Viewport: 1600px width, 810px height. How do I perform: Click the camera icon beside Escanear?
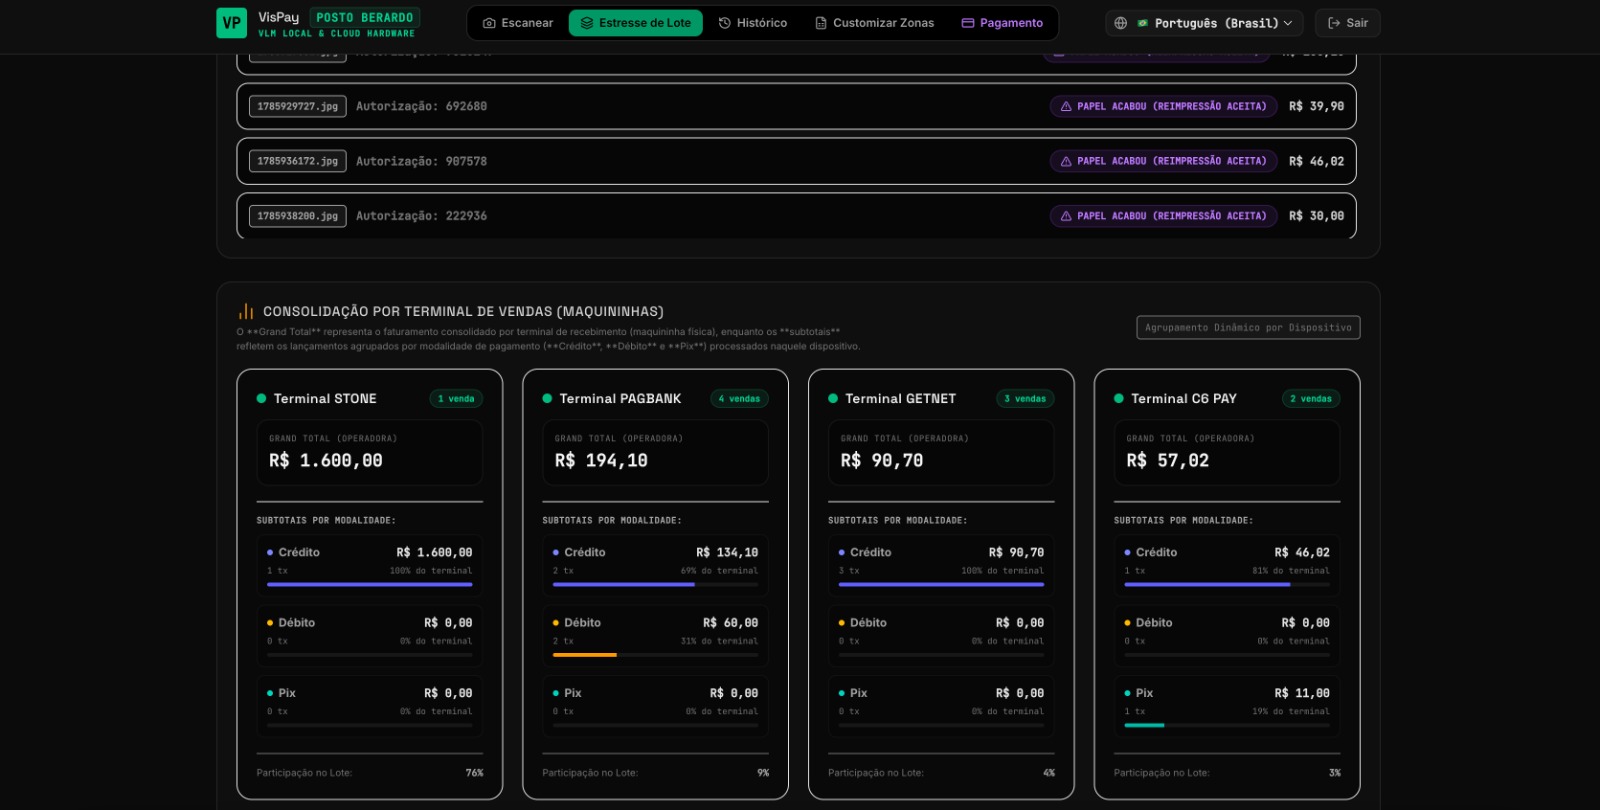489,23
